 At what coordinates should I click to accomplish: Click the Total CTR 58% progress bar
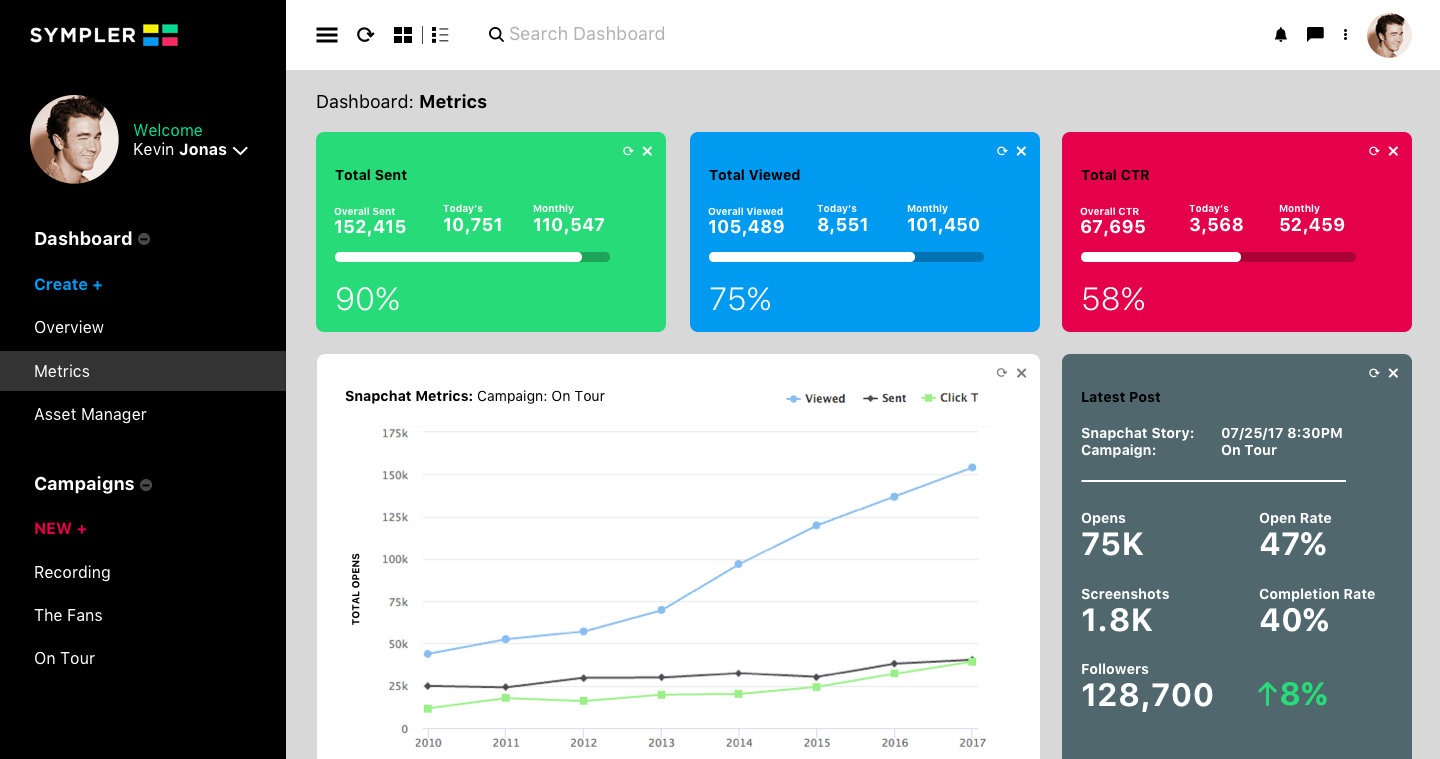coord(1218,257)
